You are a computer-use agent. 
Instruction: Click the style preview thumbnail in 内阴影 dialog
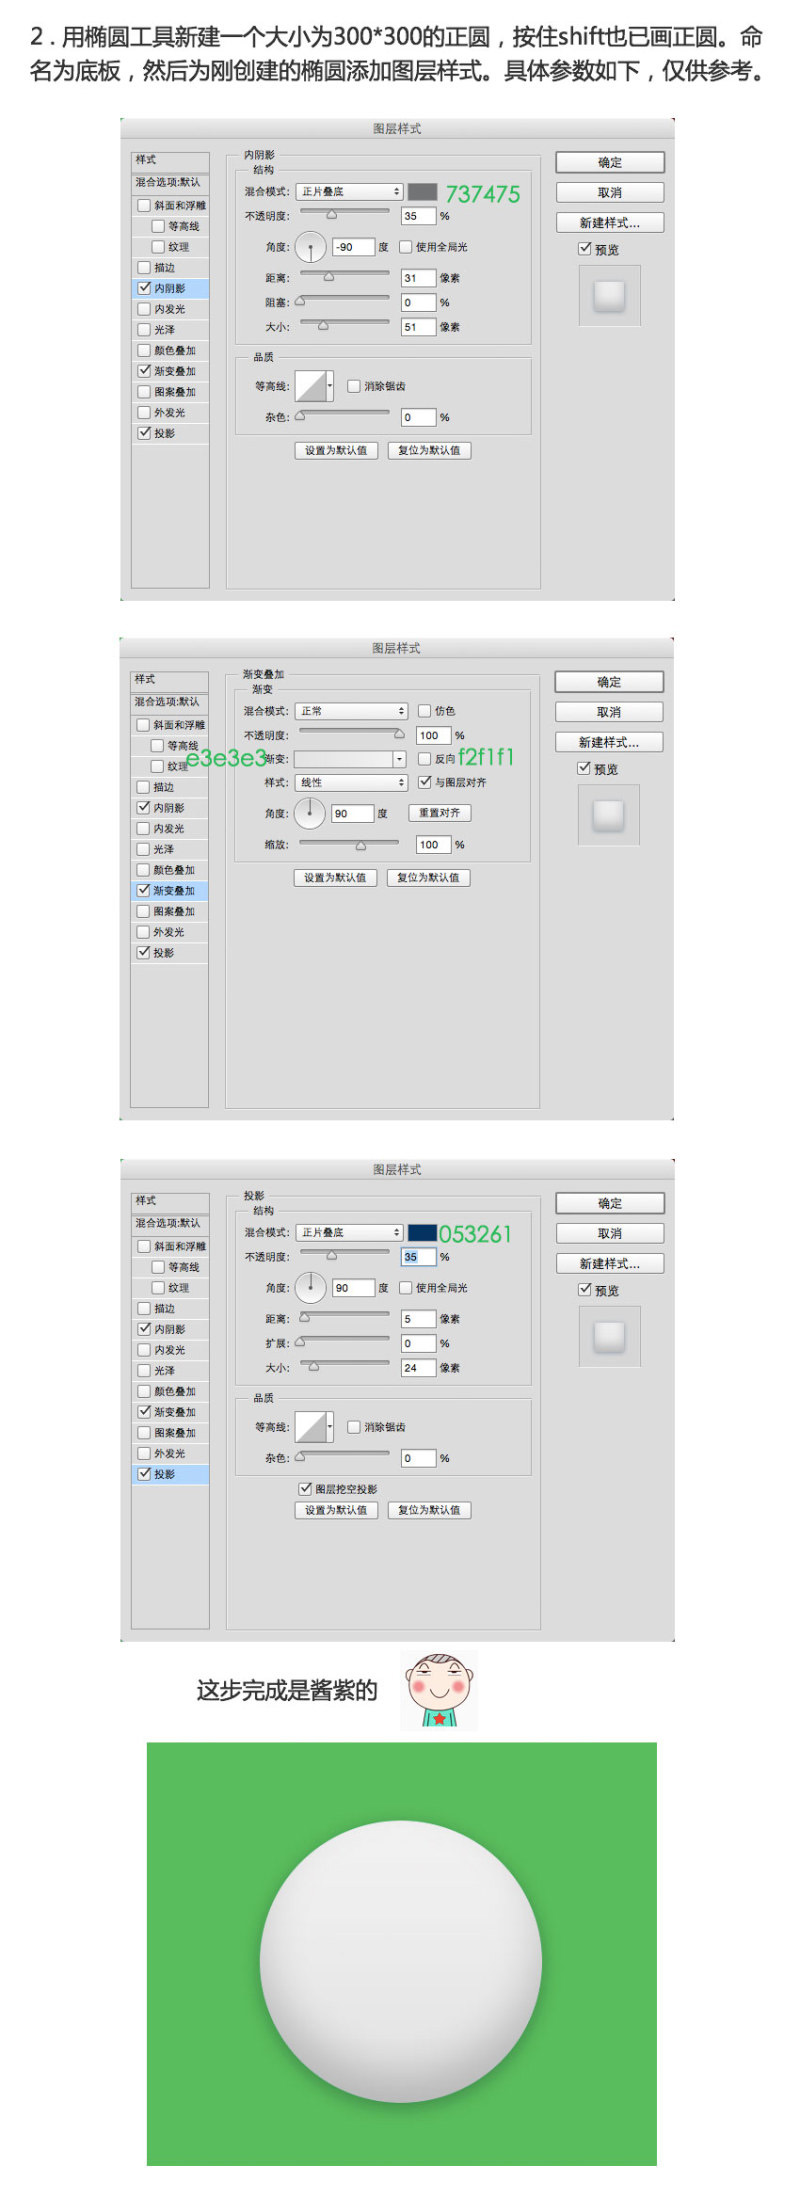(x=609, y=296)
